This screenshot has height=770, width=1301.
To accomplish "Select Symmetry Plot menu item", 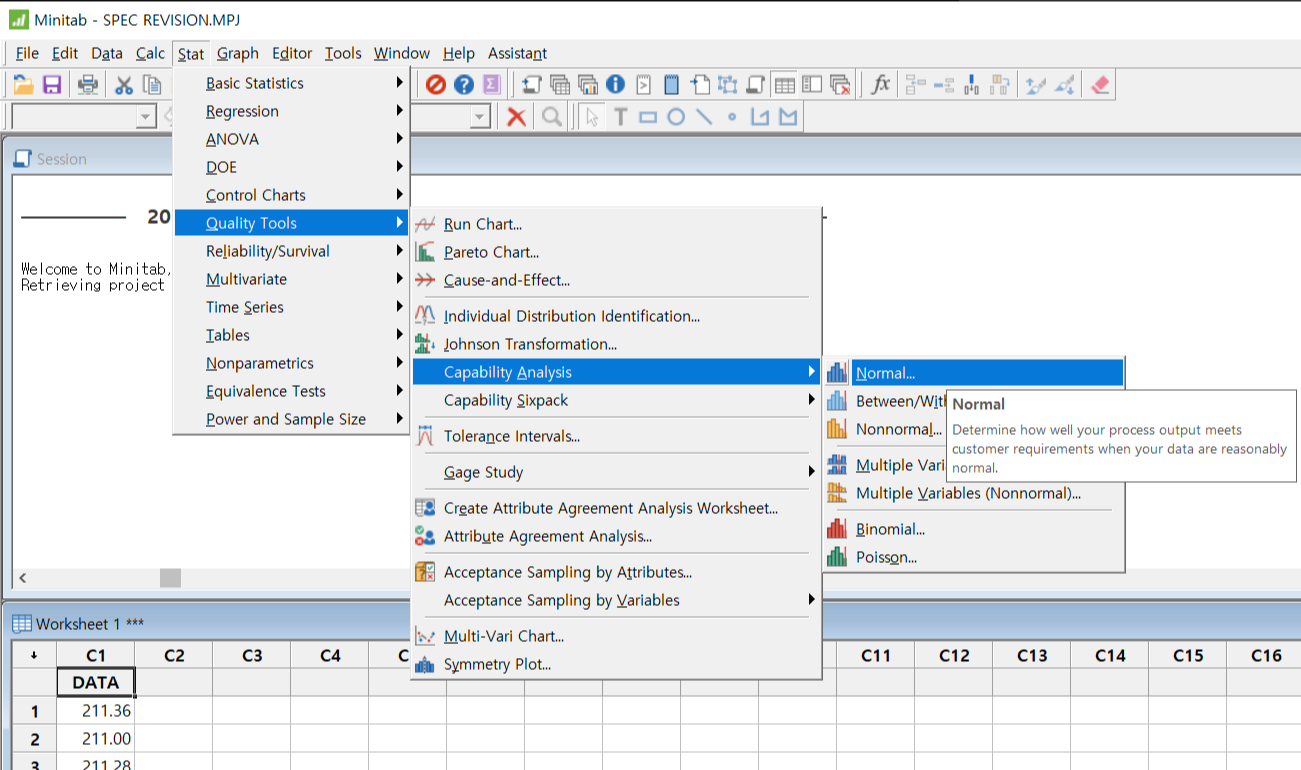I will (616, 664).
